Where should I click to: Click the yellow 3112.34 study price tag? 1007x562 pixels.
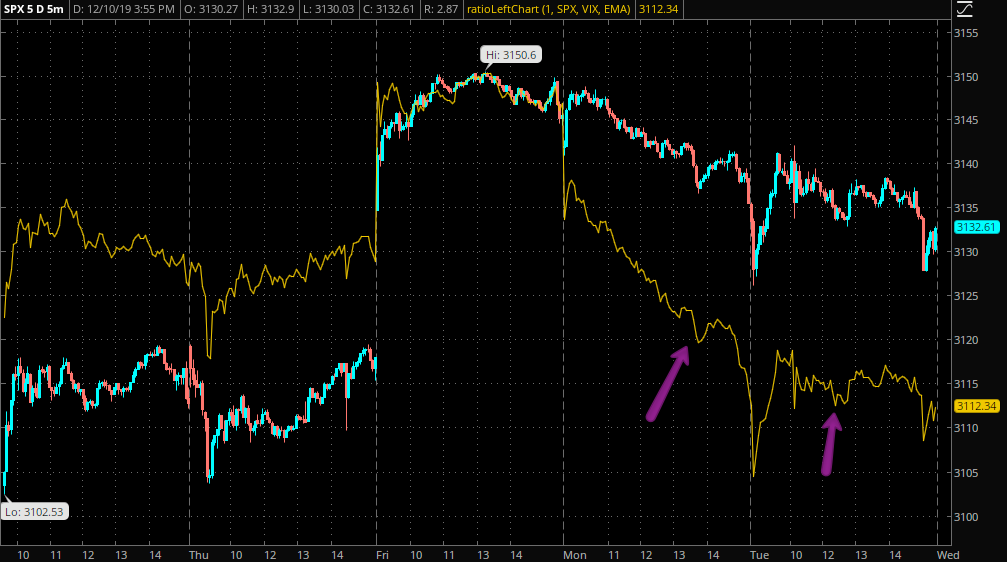click(976, 406)
